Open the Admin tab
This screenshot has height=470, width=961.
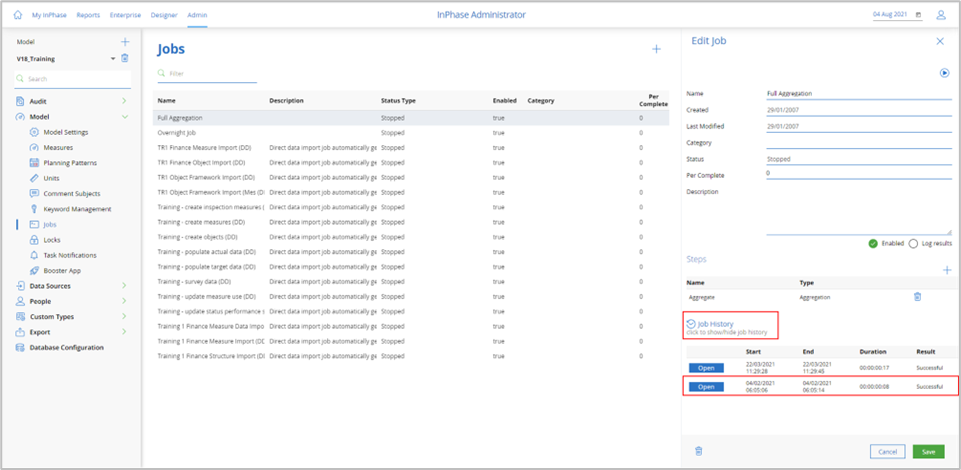click(197, 15)
